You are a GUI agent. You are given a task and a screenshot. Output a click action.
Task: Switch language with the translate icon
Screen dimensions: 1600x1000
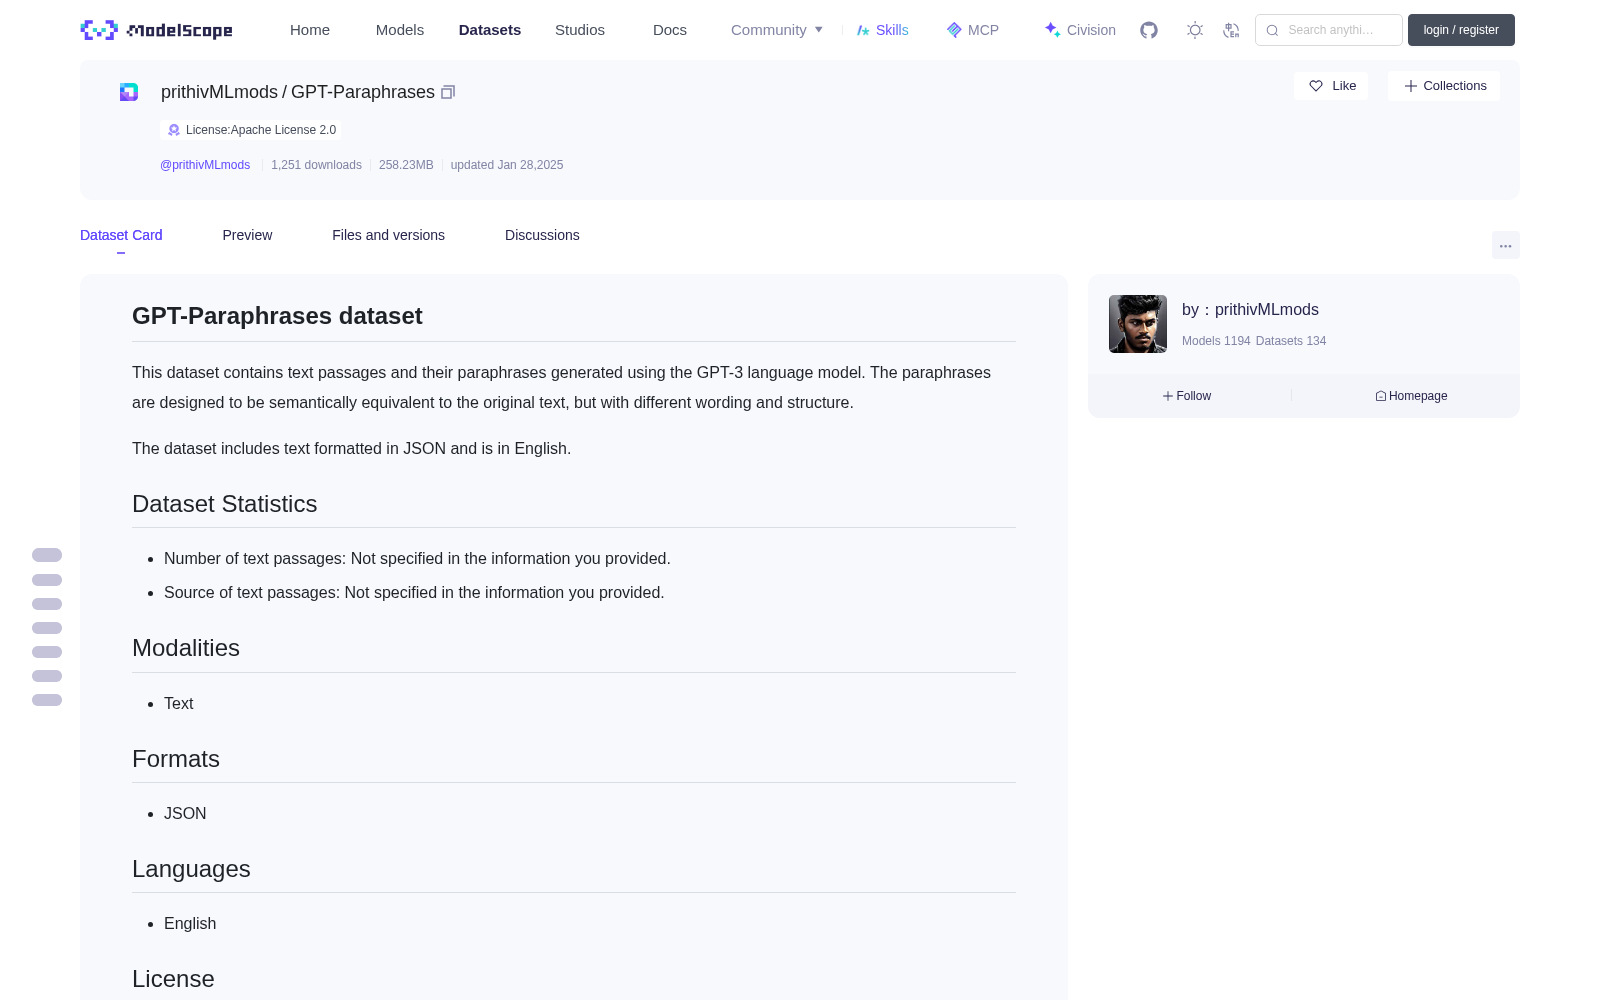(1231, 30)
